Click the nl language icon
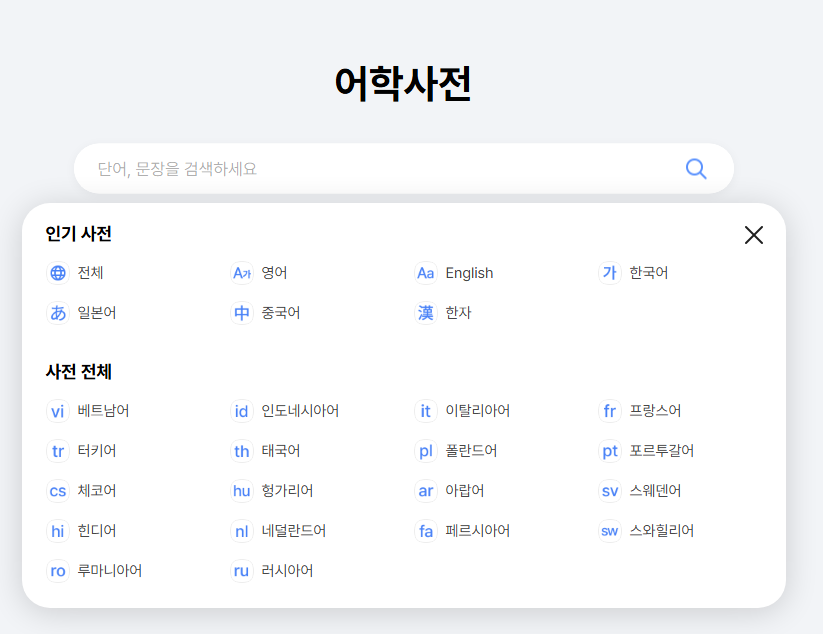The width and height of the screenshot is (823, 634). click(242, 531)
